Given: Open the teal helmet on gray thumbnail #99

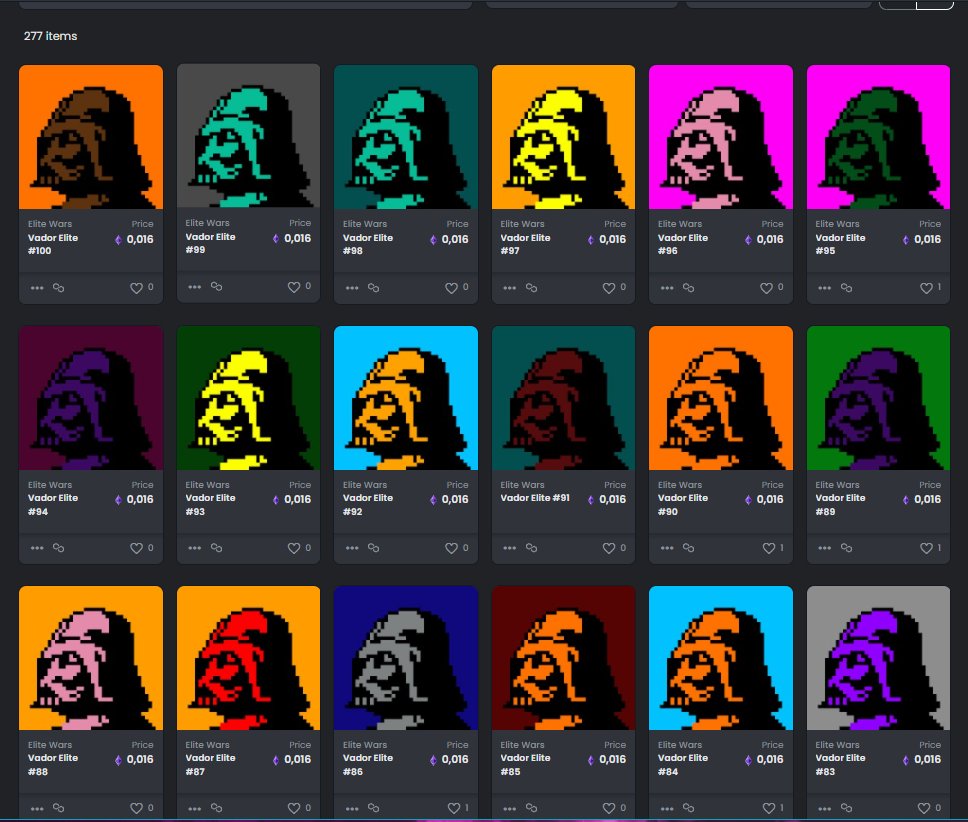Looking at the screenshot, I should (248, 136).
